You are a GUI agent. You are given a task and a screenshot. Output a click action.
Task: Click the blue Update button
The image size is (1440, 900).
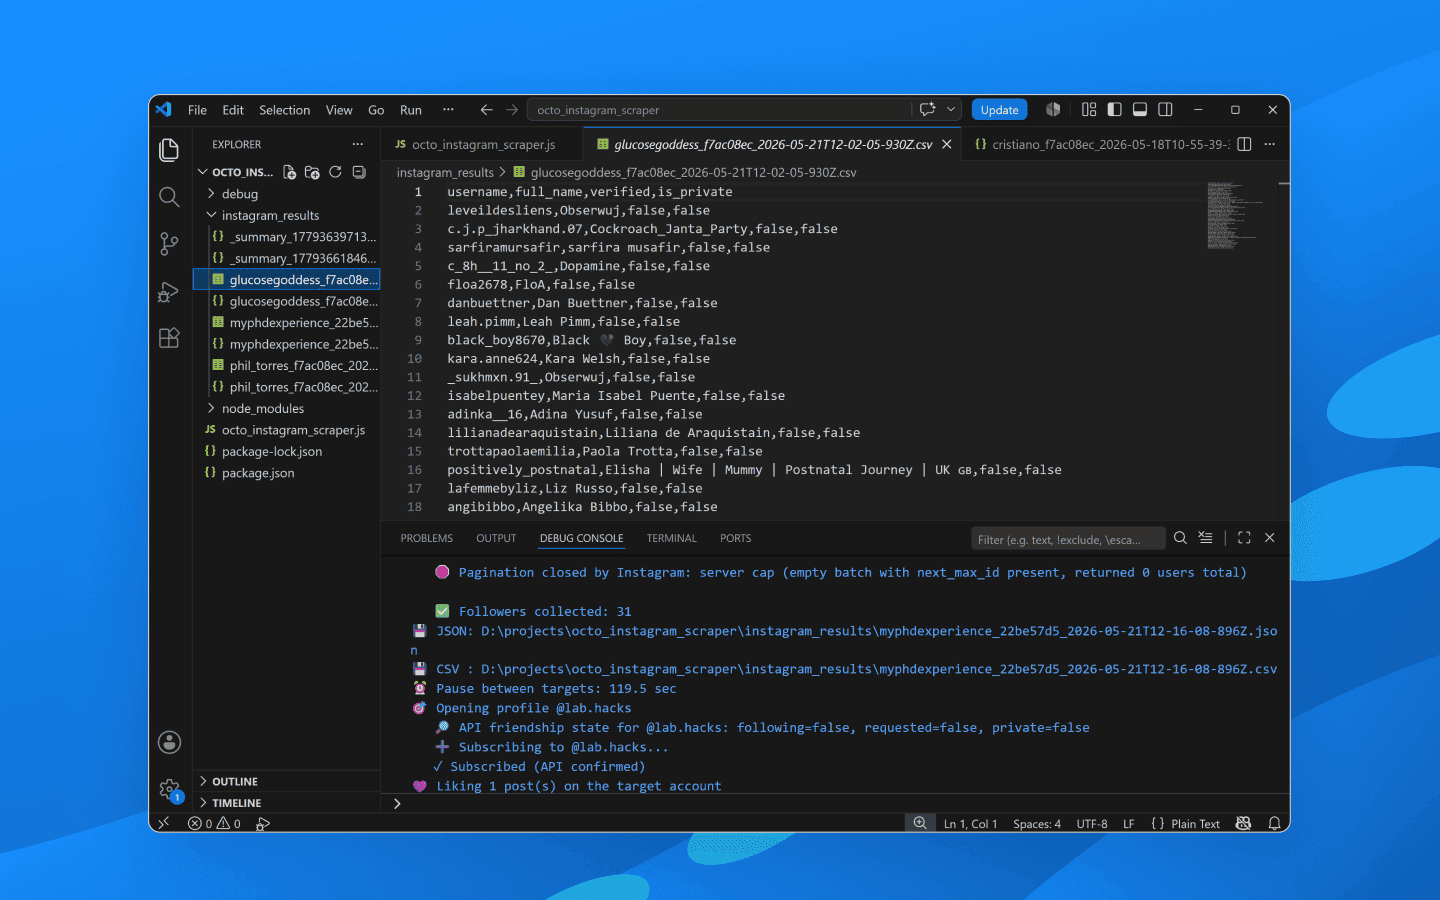tap(999, 110)
